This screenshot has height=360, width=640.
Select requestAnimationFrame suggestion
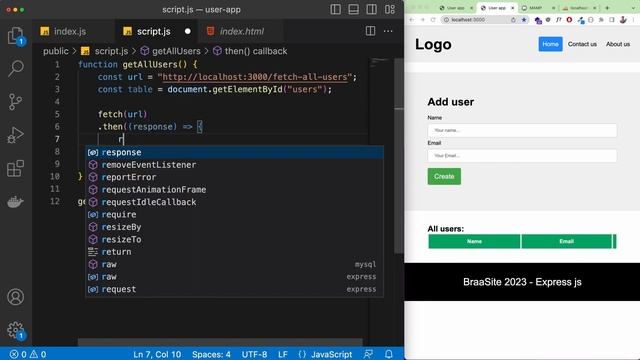[x=234, y=189]
